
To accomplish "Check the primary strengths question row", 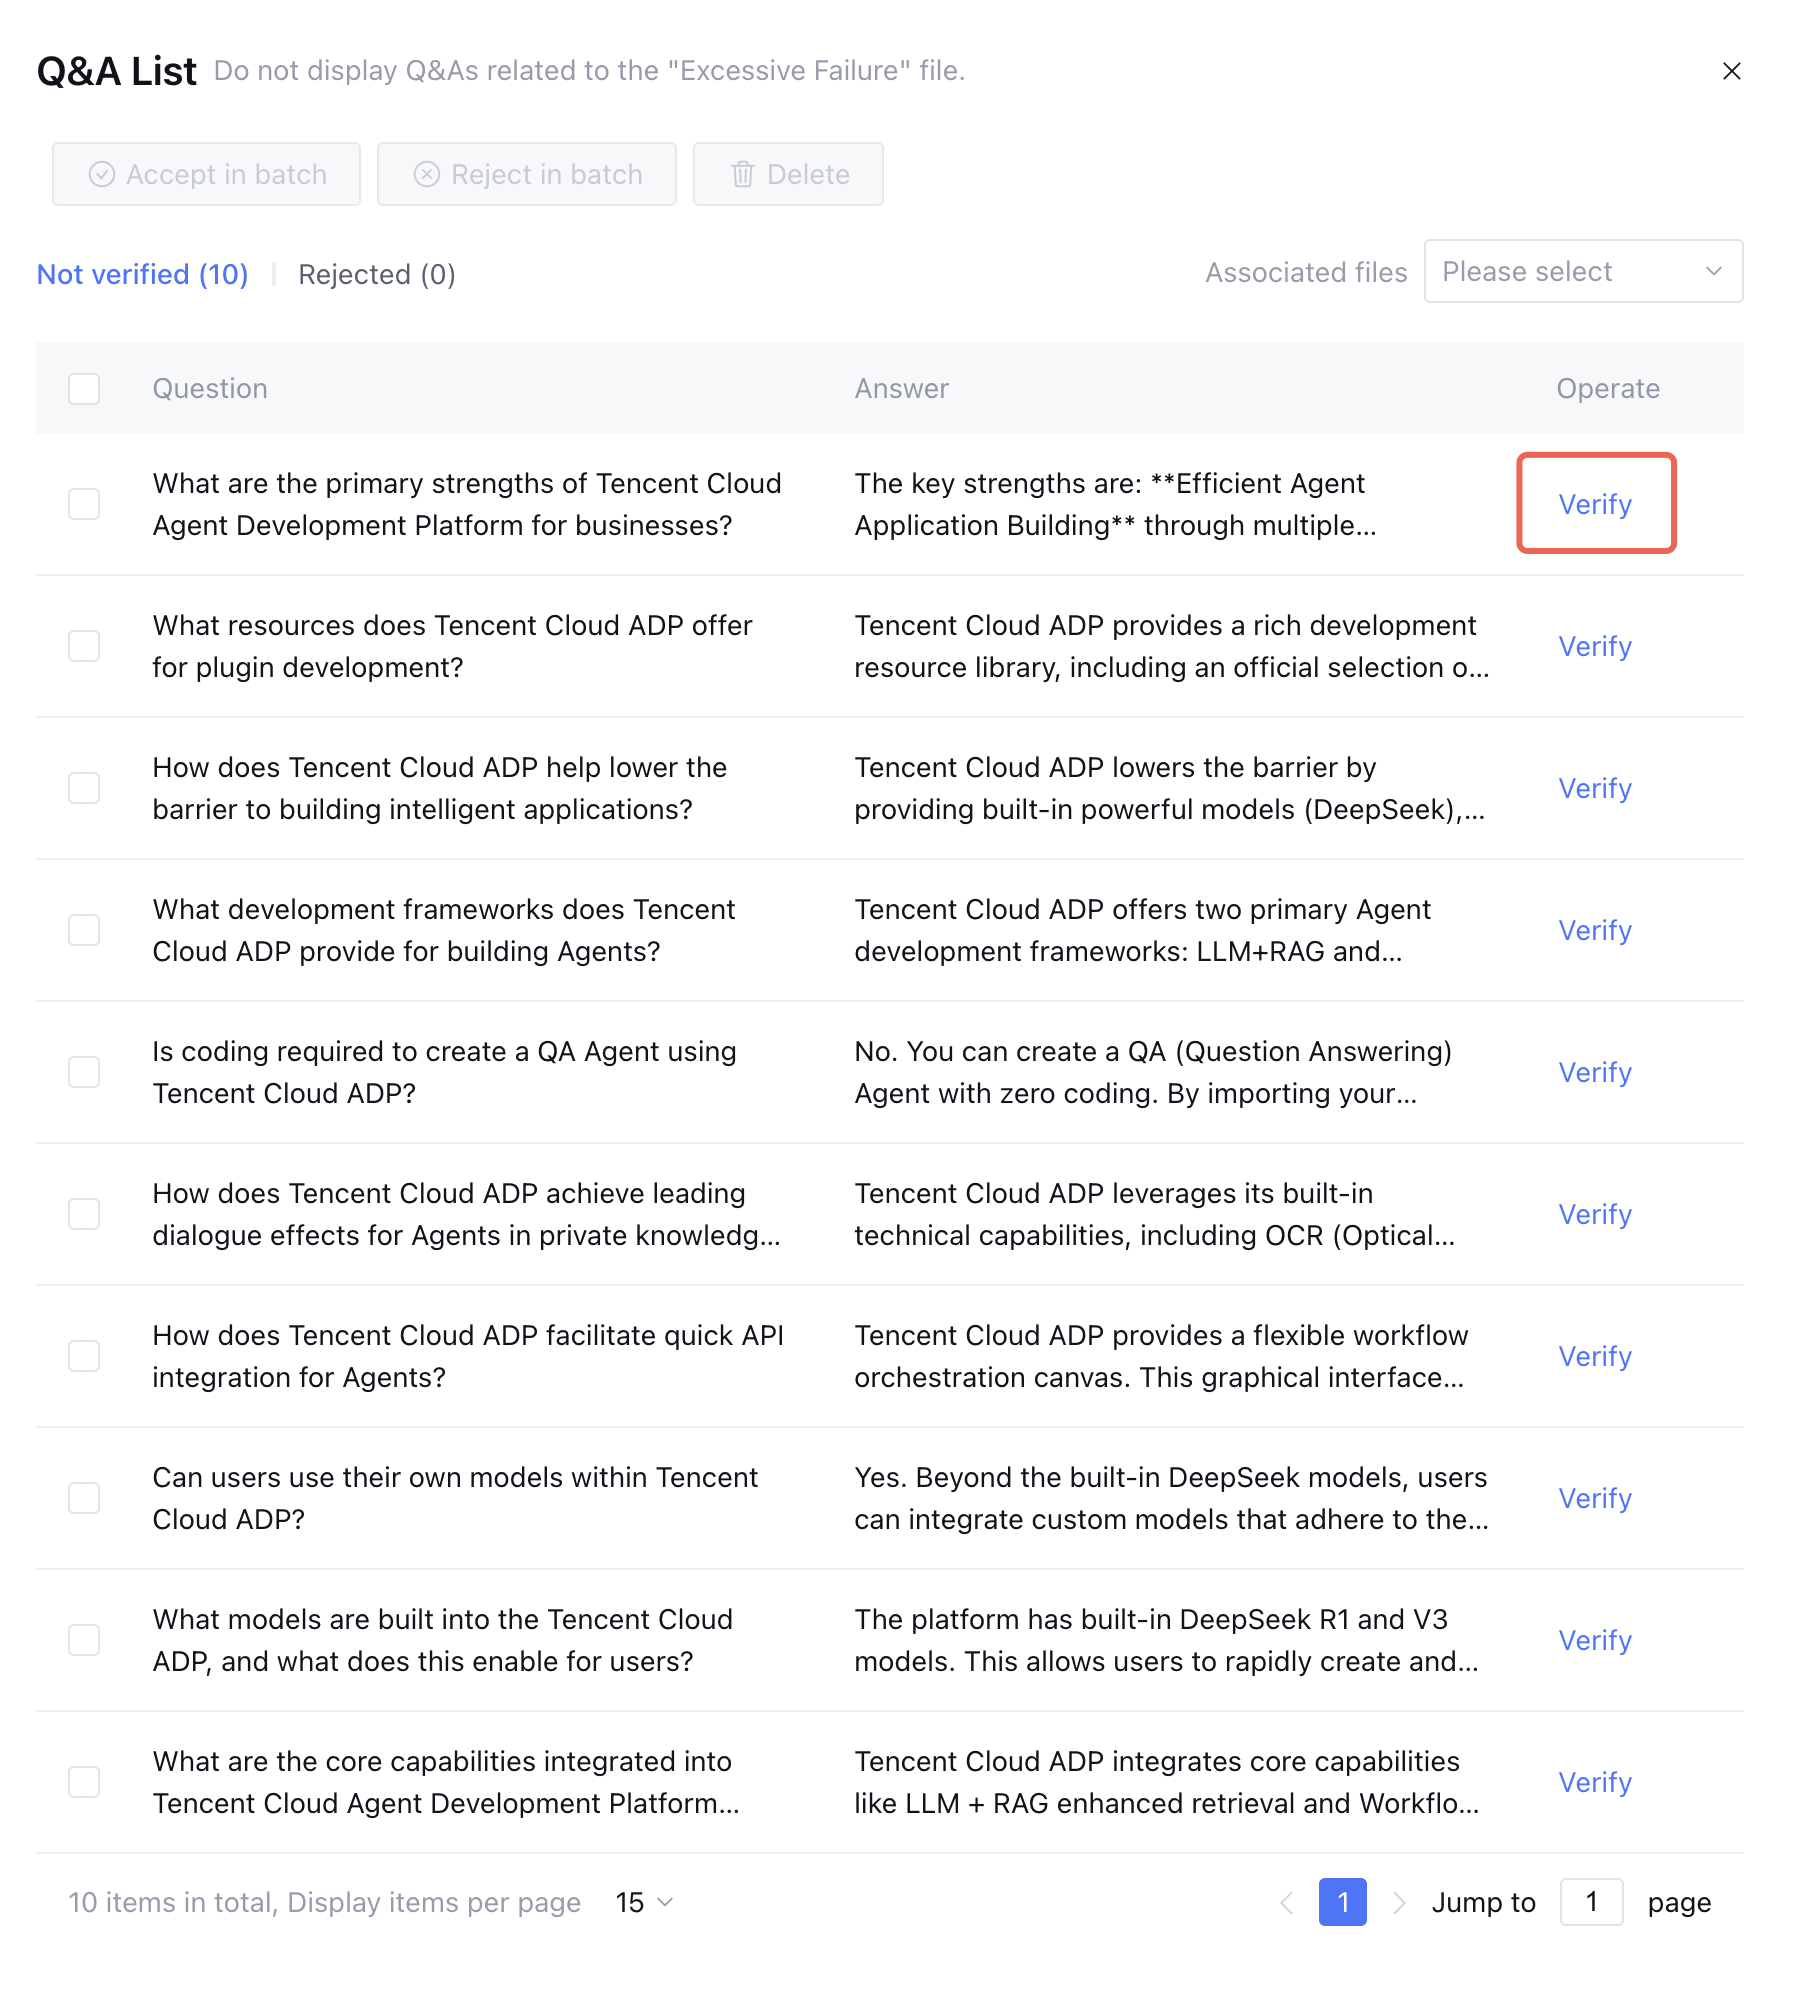I will 84,504.
